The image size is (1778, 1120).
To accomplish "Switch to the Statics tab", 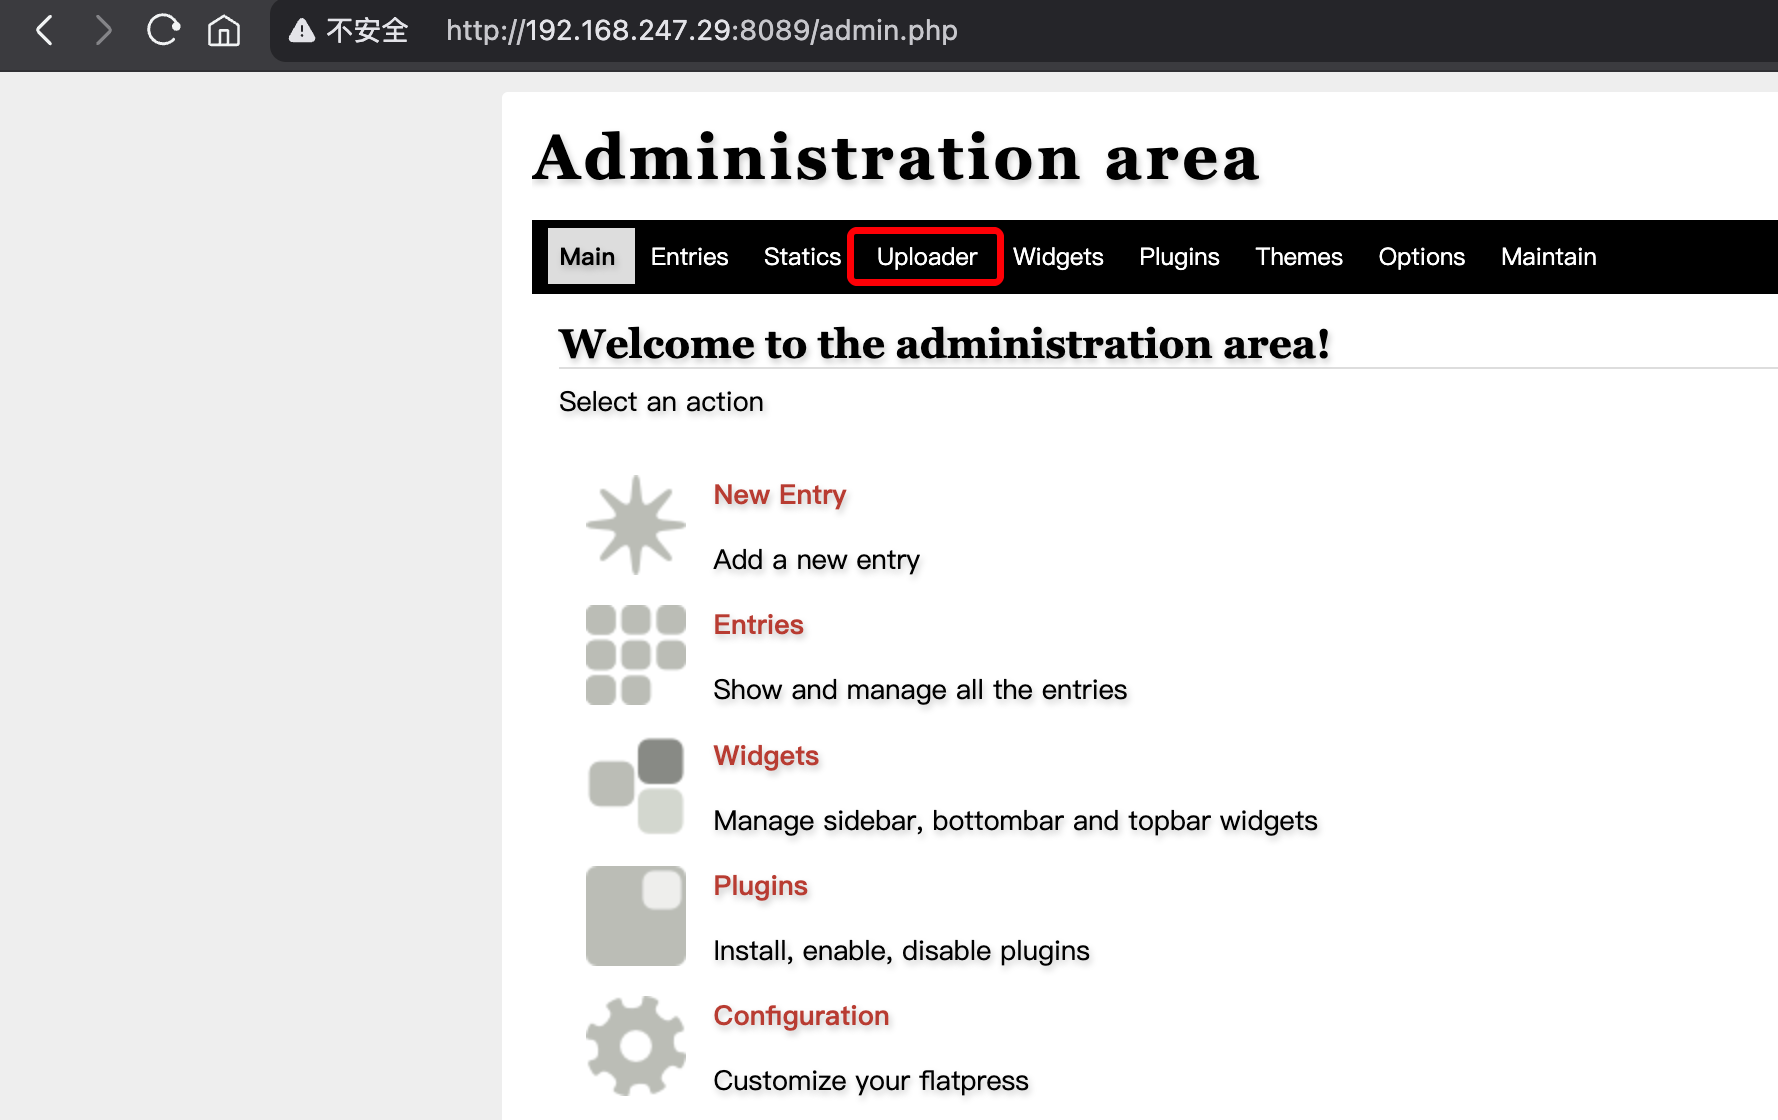I will tap(802, 257).
